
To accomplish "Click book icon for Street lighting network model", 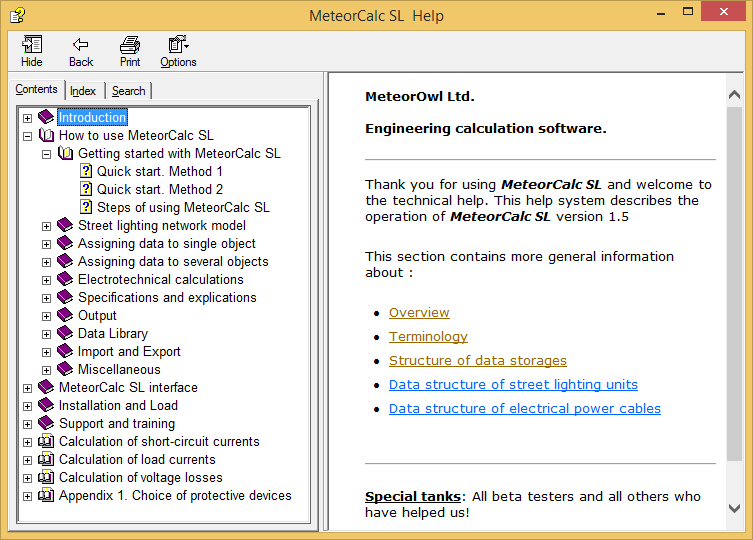I will pyautogui.click(x=65, y=225).
